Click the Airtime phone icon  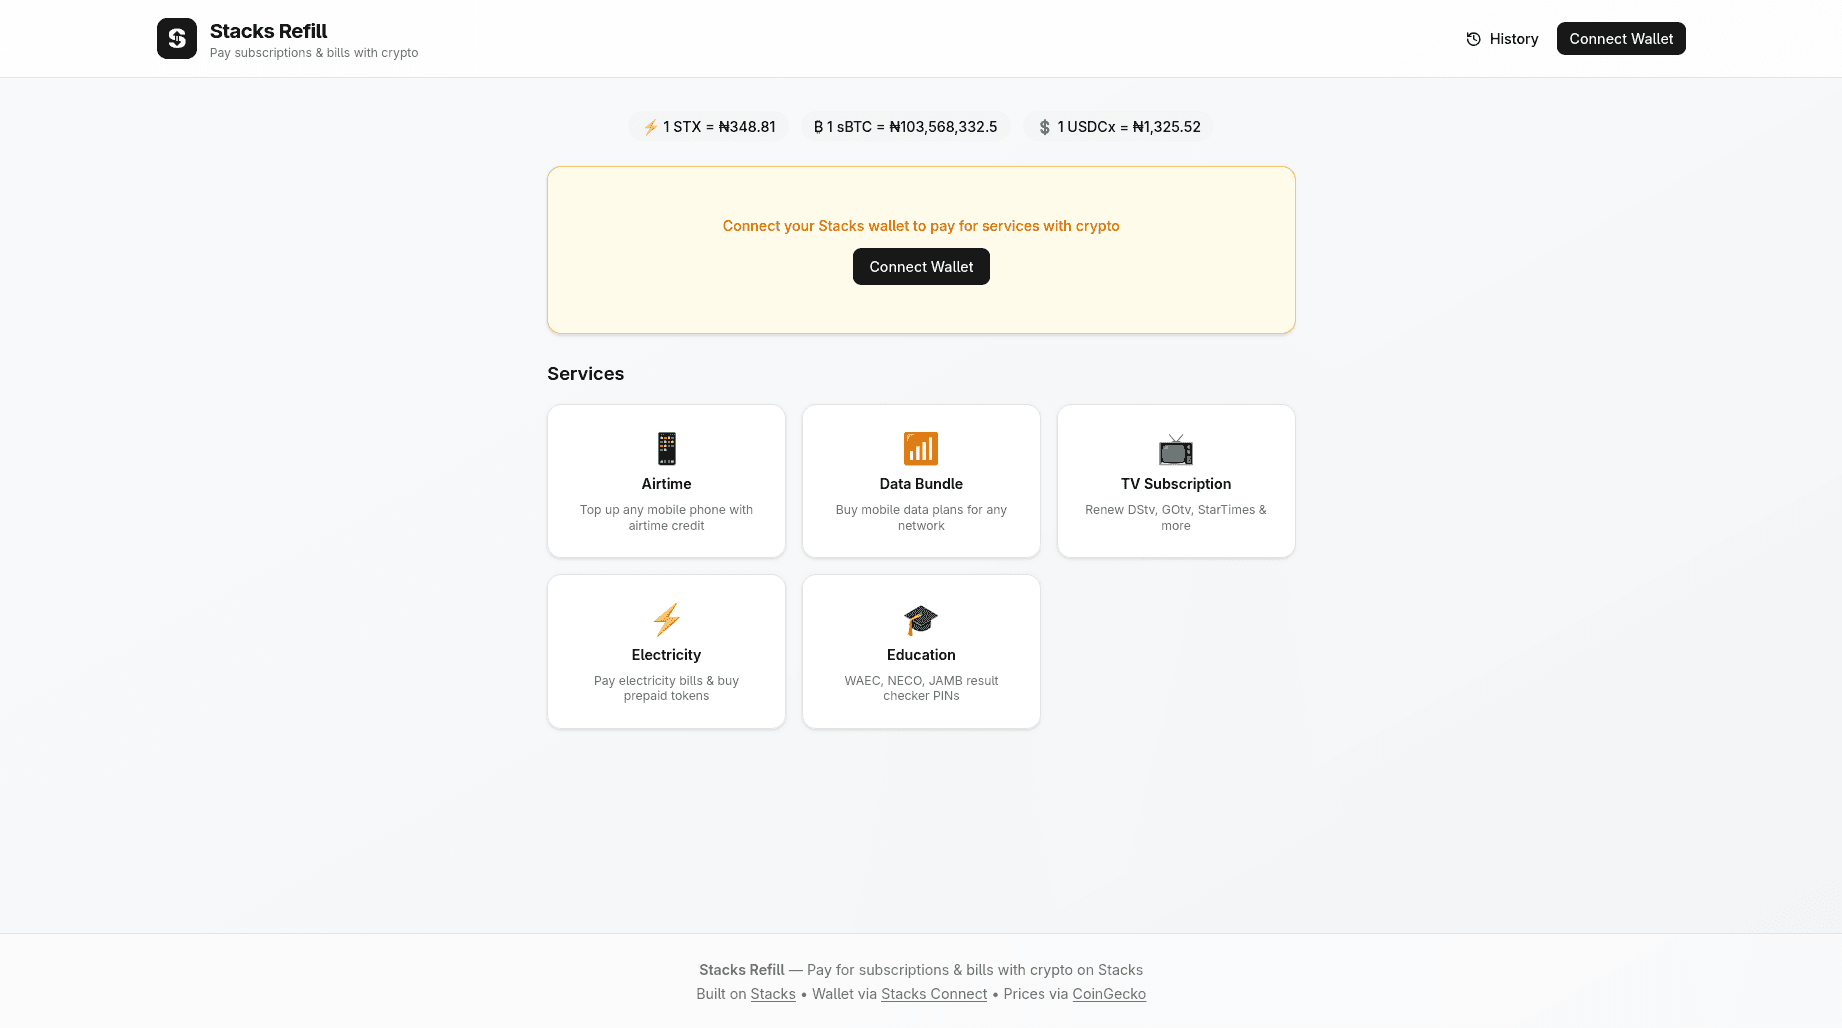pyautogui.click(x=666, y=449)
